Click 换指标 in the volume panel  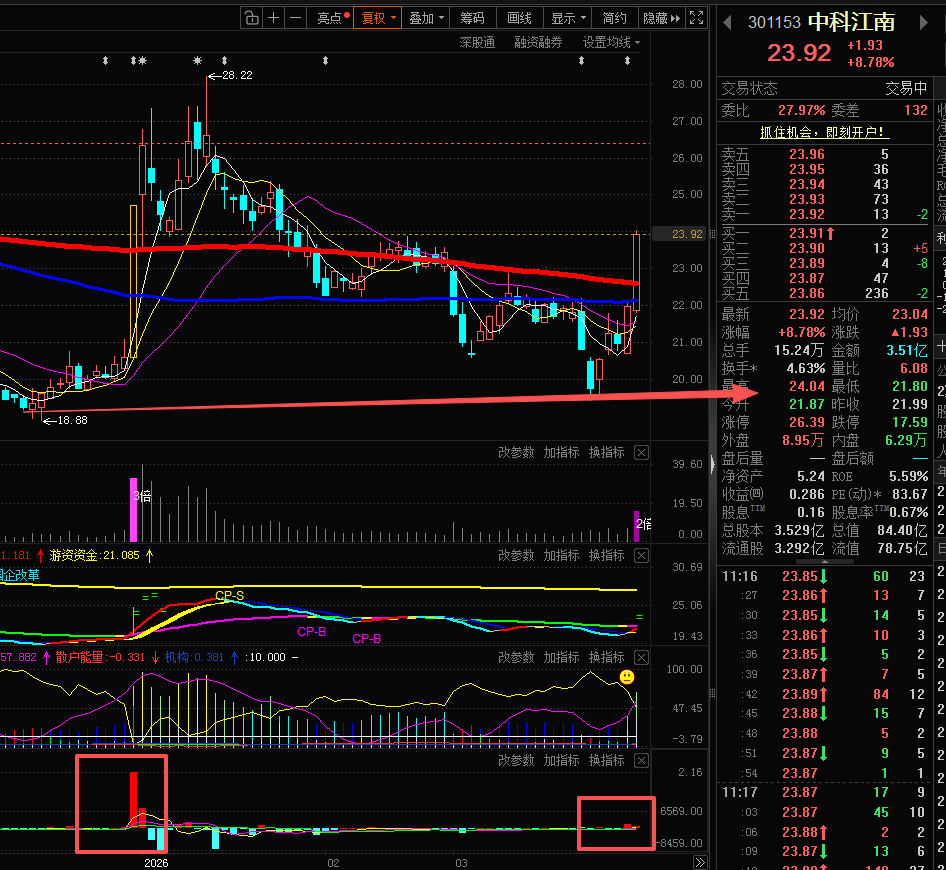click(x=606, y=452)
